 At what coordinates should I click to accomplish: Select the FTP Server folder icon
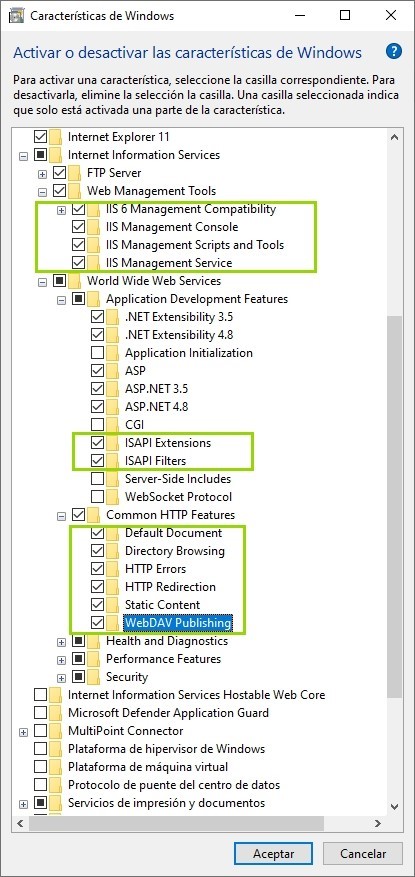tap(74, 173)
